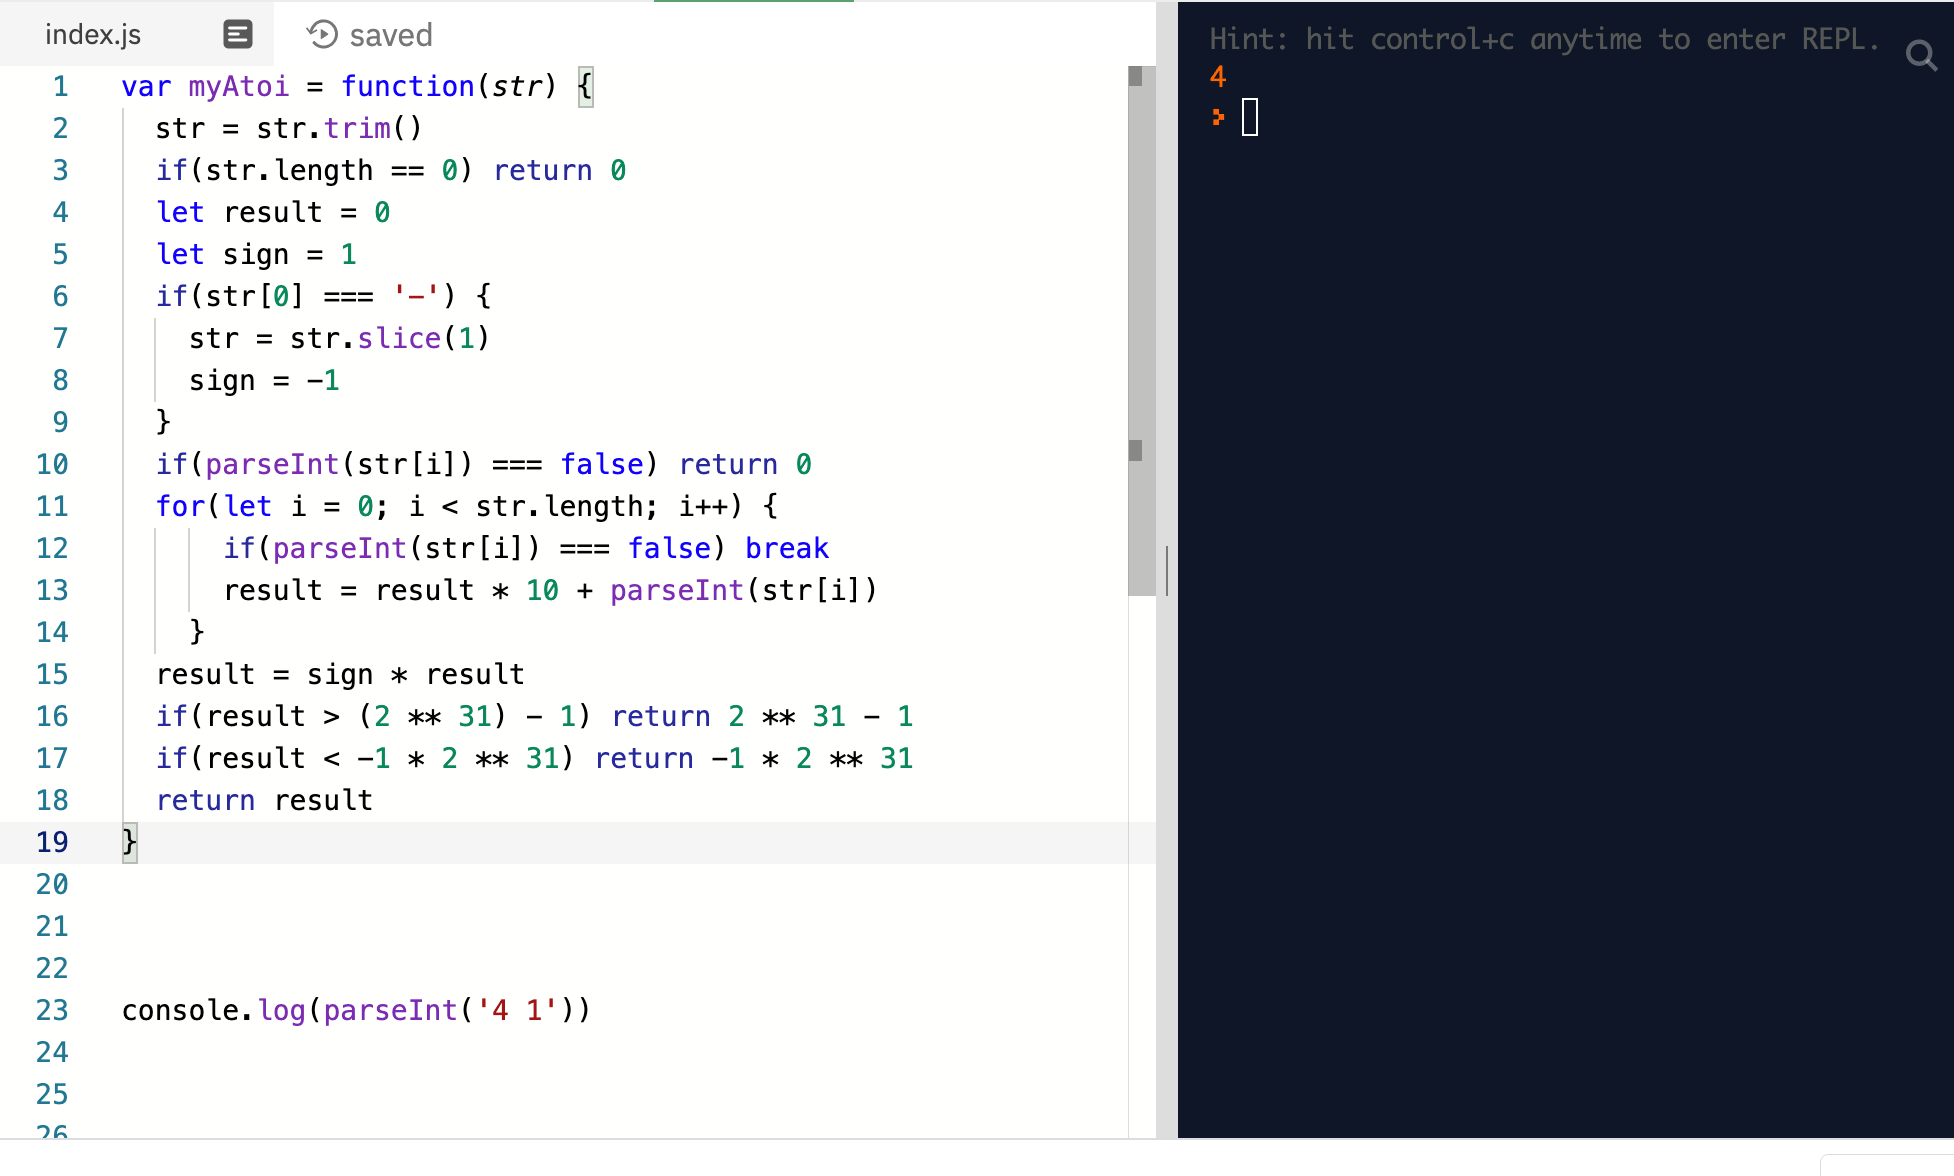Click the history/restore icon near 'saved'
Image resolution: width=1954 pixels, height=1176 pixels.
320,35
